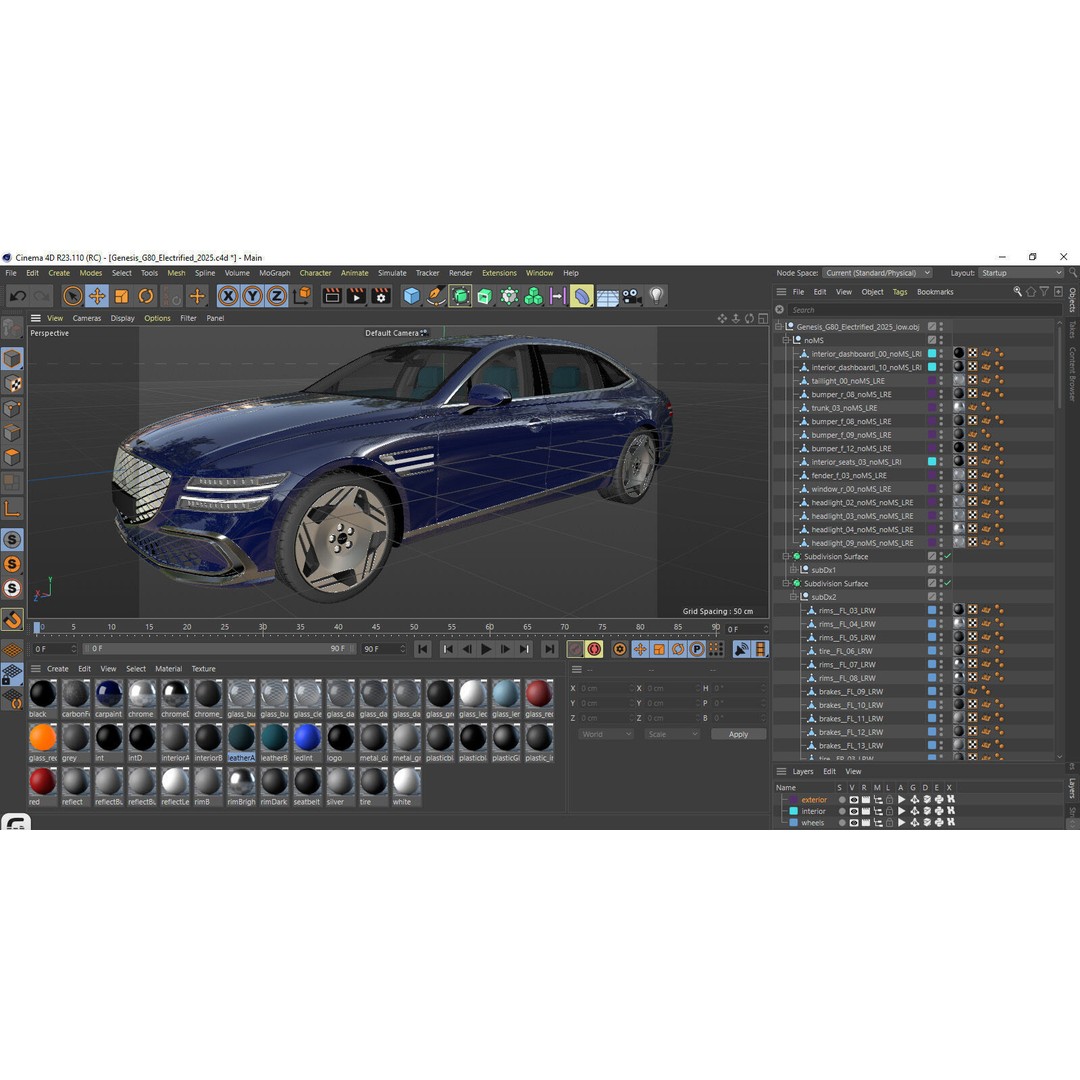1080x1080 pixels.
Task: Click Render View clapperboard icon
Action: coord(332,296)
